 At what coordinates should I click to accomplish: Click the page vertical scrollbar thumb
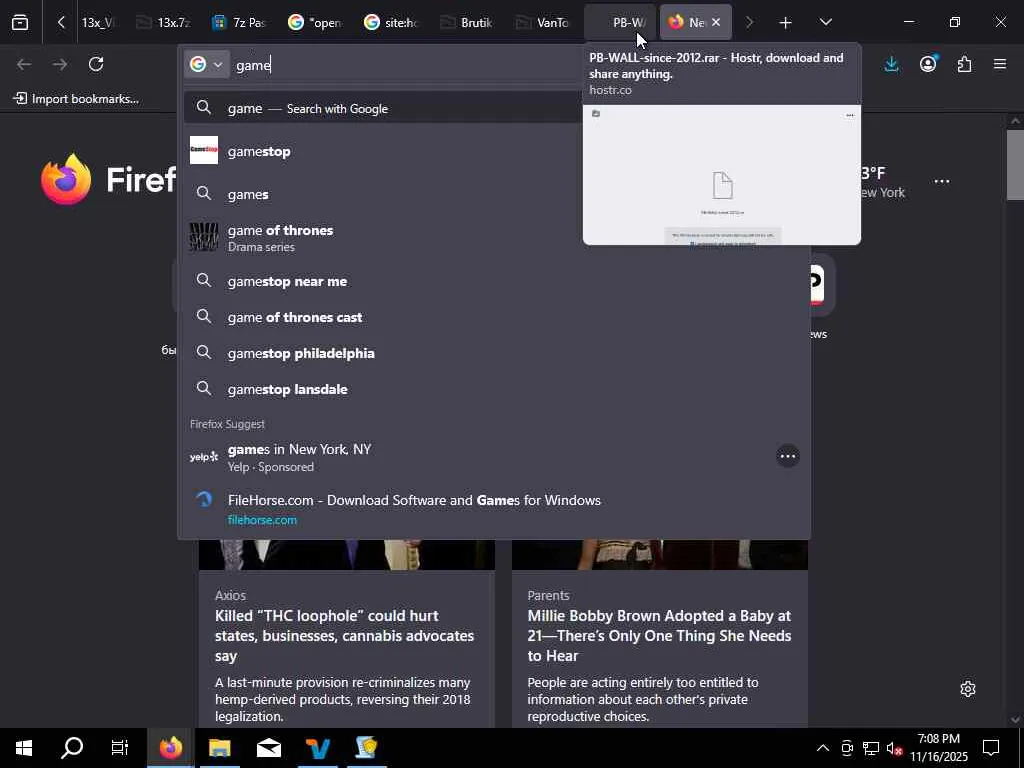[1015, 165]
